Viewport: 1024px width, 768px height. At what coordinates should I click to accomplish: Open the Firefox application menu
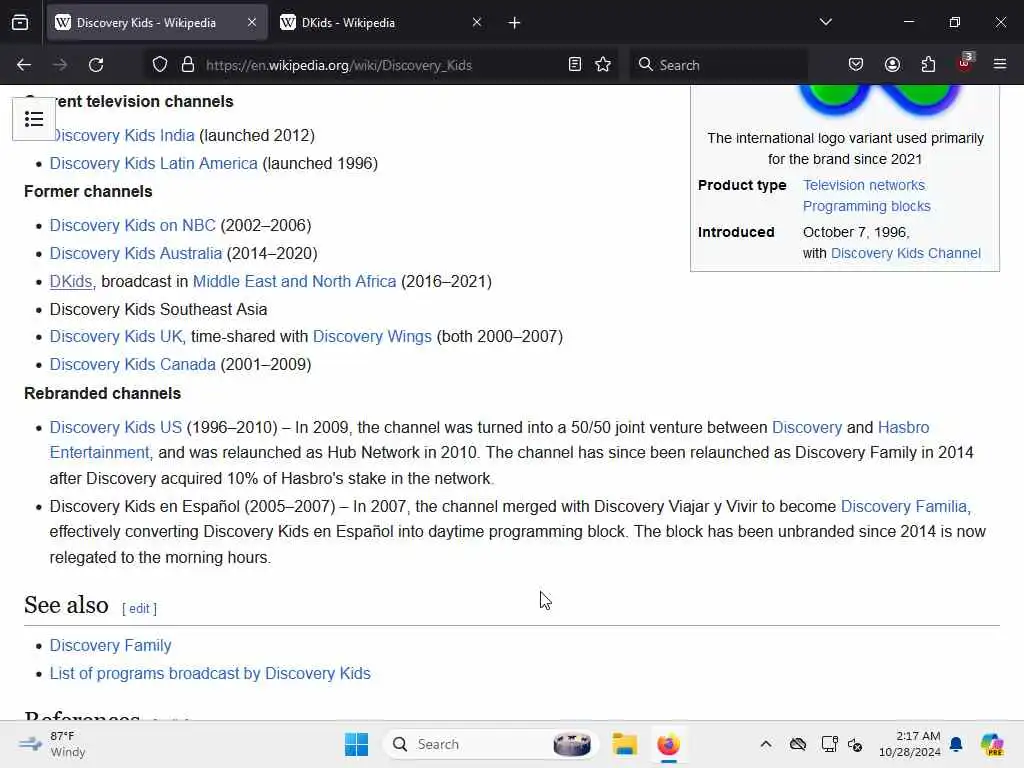pyautogui.click(x=1000, y=65)
